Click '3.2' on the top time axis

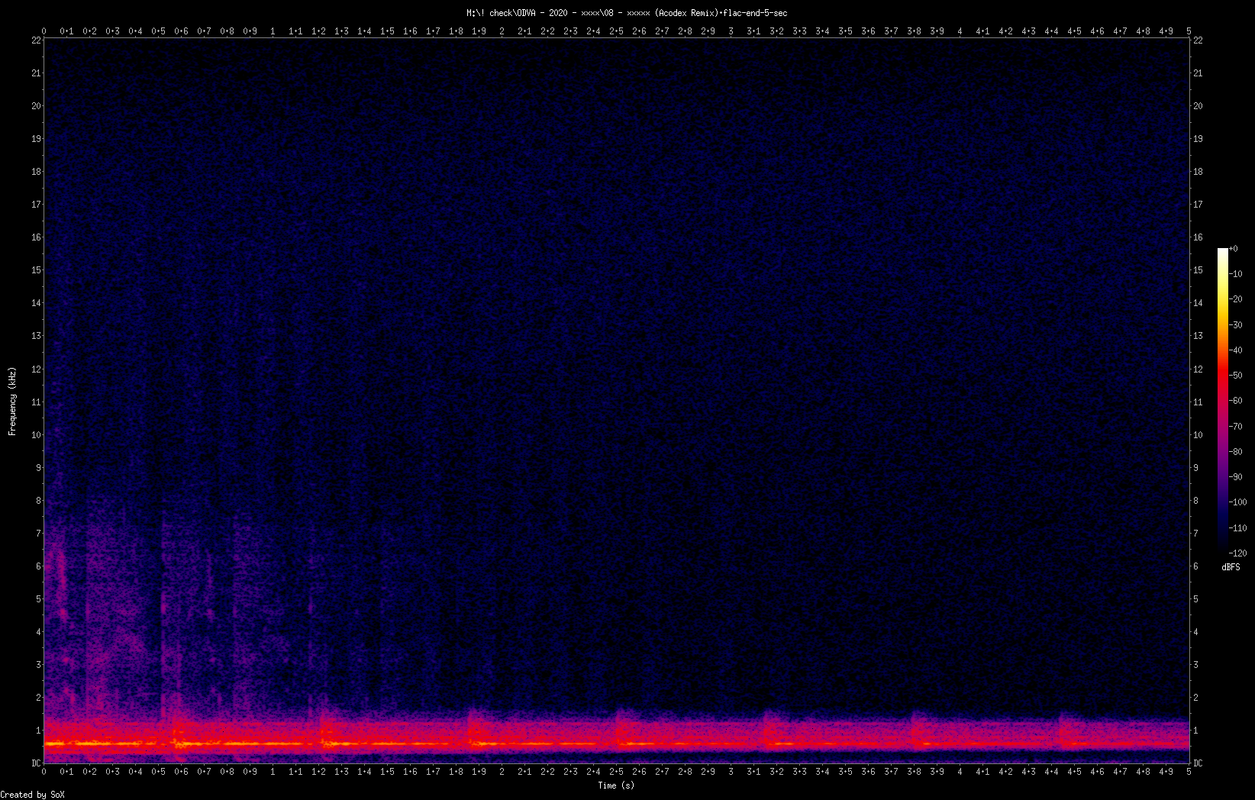777,31
